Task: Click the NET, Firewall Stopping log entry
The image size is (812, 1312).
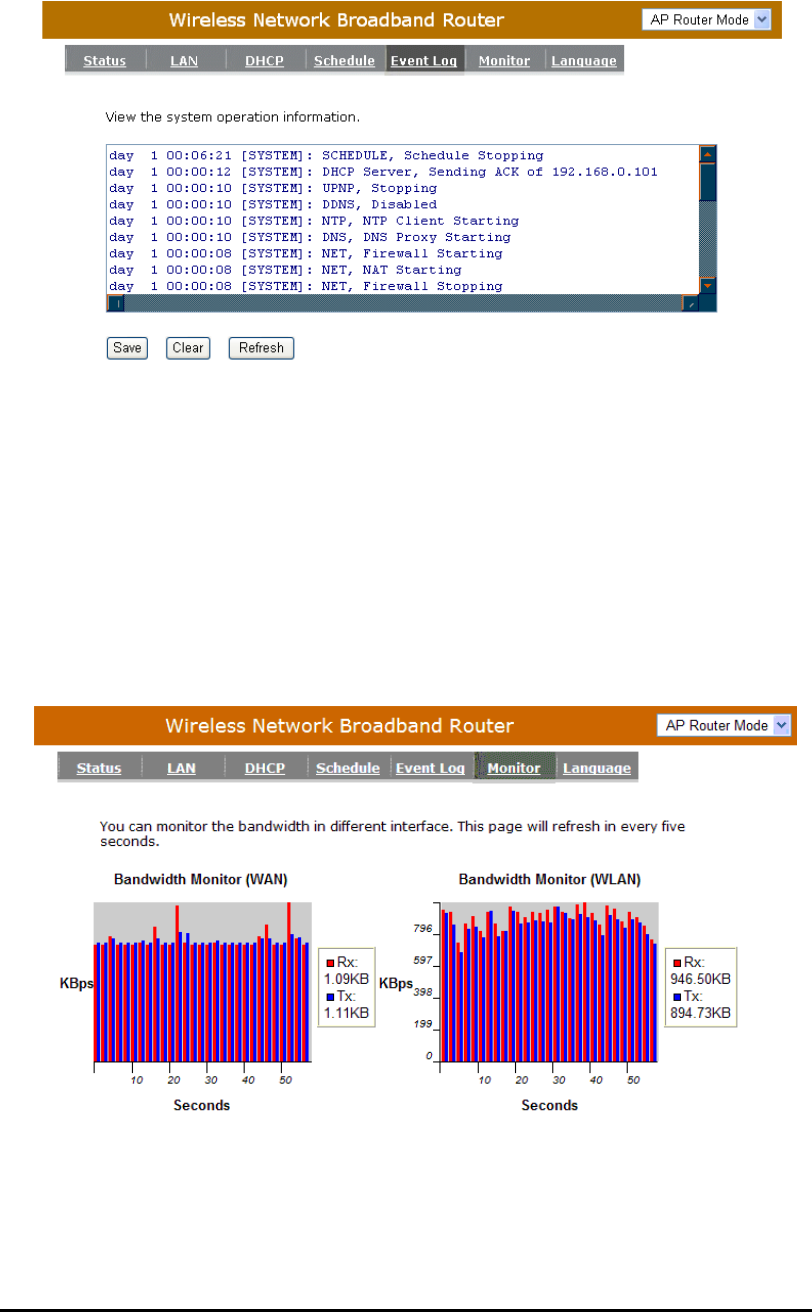Action: click(306, 286)
